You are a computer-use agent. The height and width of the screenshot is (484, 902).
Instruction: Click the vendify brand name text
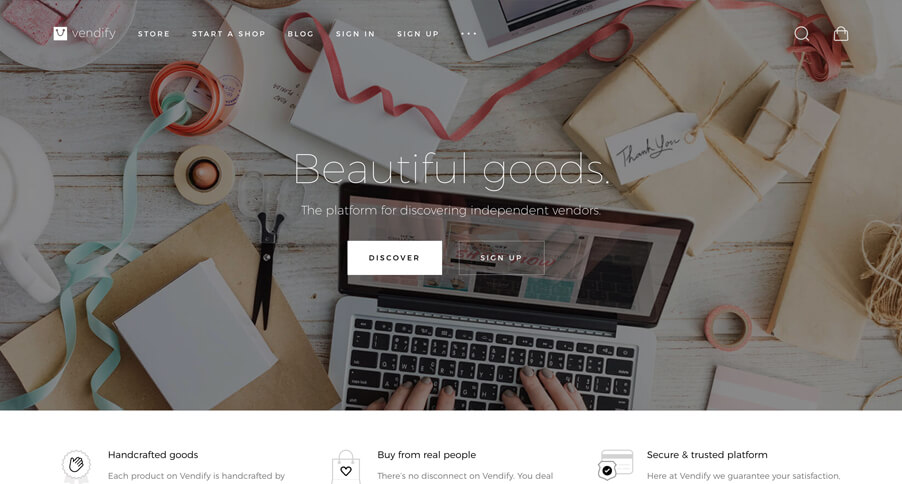tap(94, 33)
